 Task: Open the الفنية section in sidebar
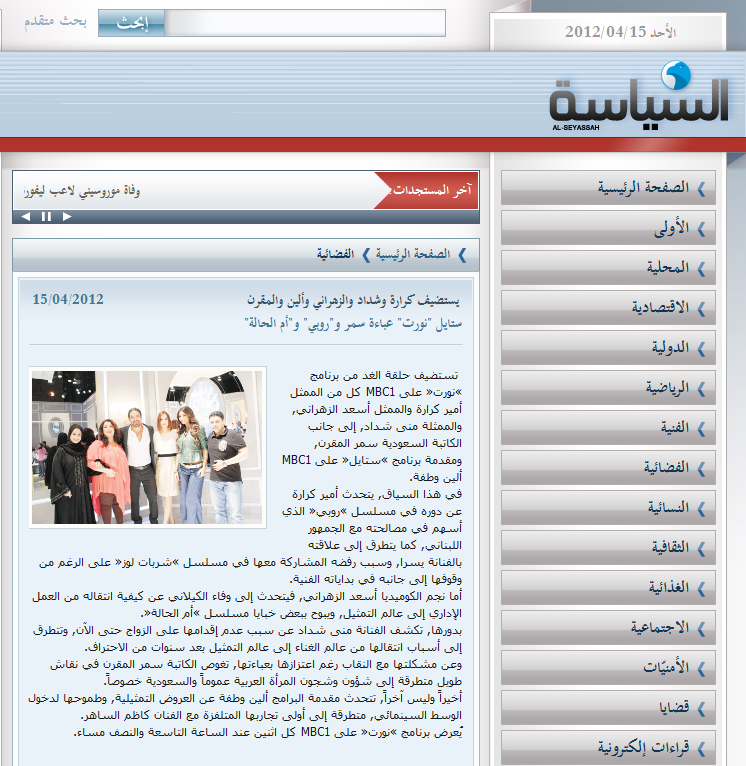click(608, 428)
